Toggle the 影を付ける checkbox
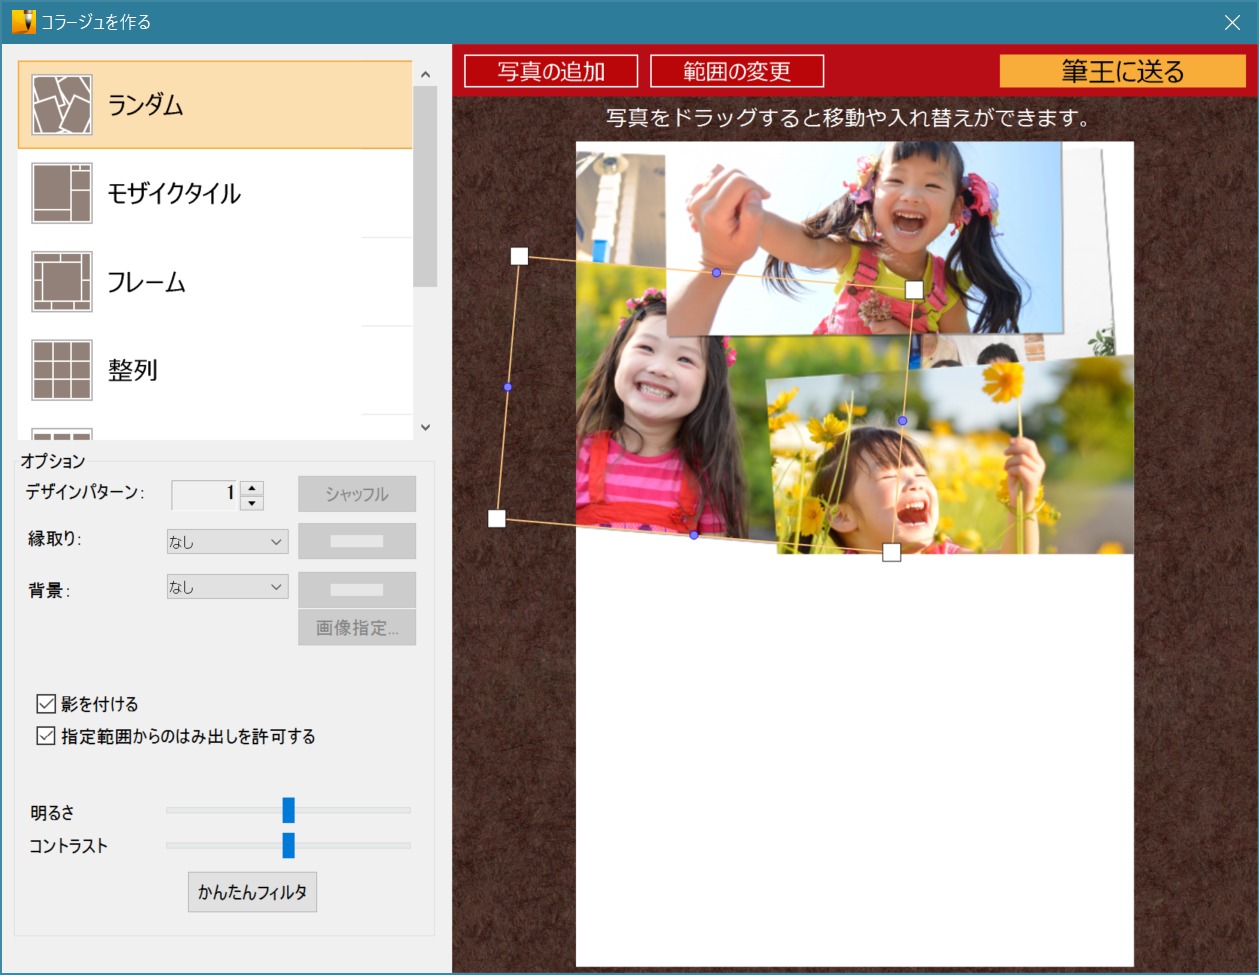Screen dimensions: 1259x975 pos(46,704)
